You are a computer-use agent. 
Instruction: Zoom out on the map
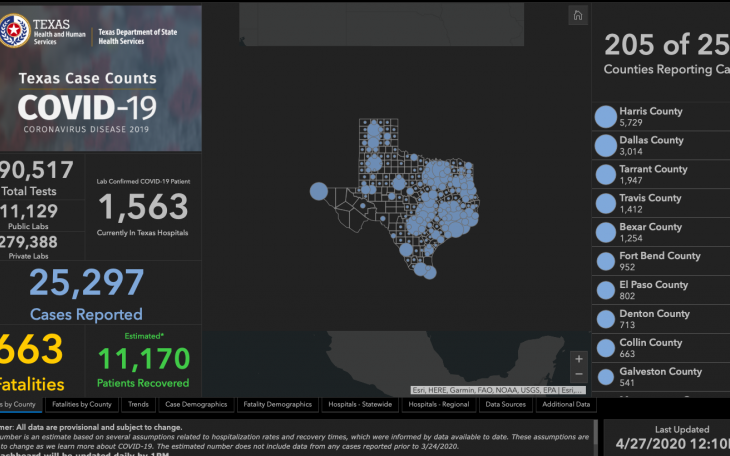(x=579, y=375)
